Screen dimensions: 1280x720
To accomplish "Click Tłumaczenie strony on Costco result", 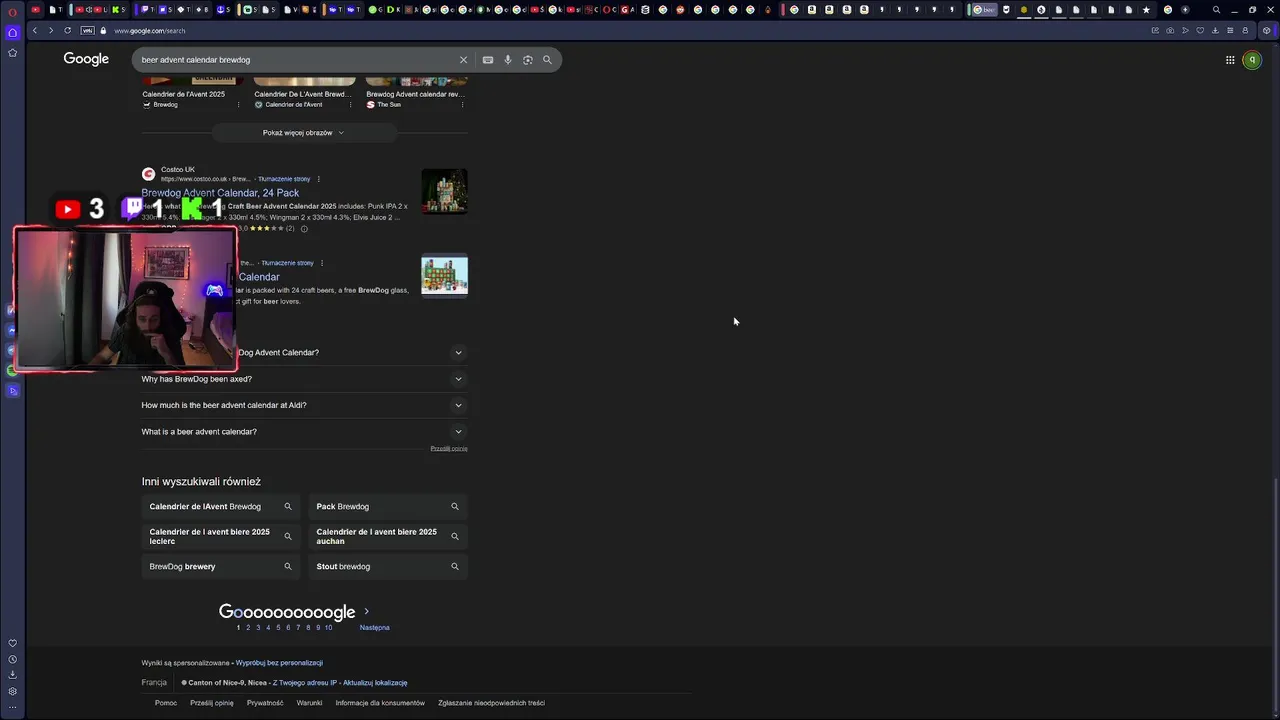I will tap(284, 179).
